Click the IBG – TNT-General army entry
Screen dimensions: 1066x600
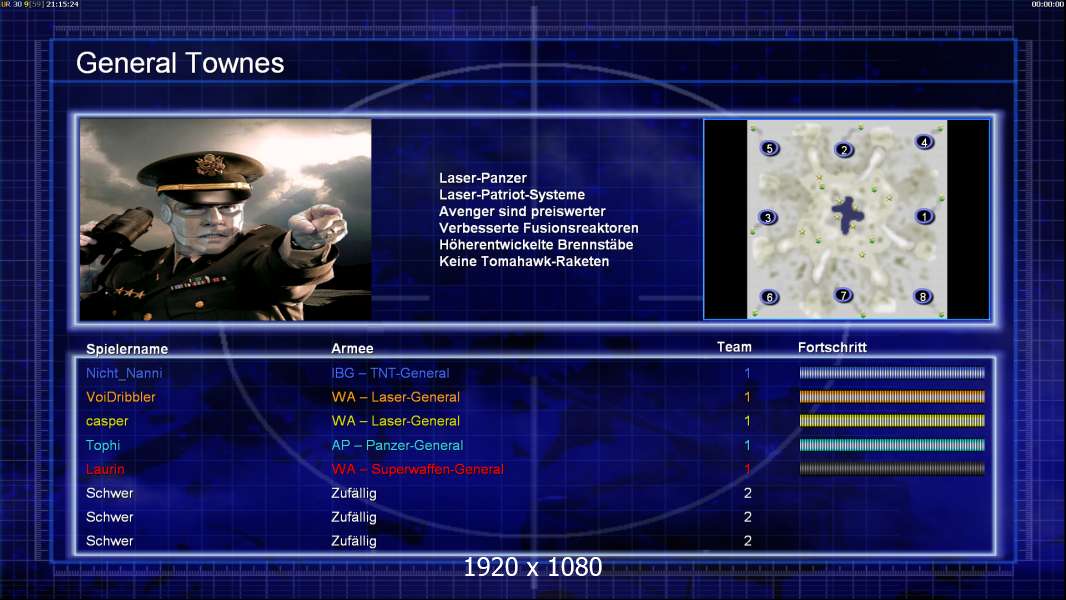point(390,373)
